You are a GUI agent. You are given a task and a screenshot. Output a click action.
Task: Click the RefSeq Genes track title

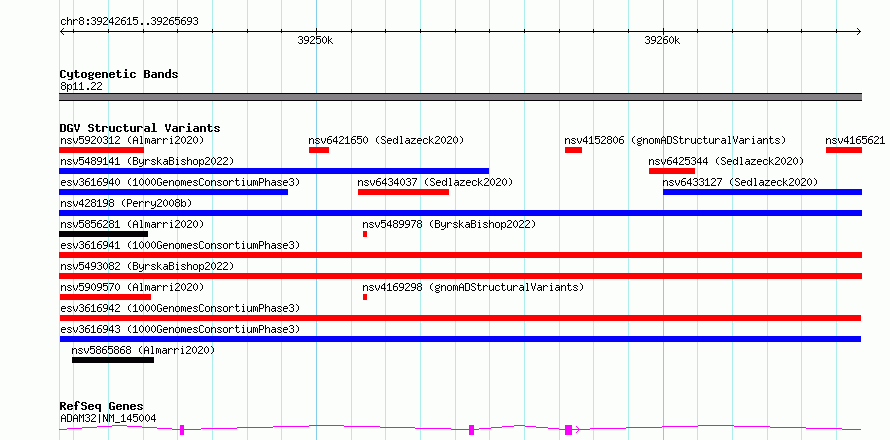coord(102,407)
